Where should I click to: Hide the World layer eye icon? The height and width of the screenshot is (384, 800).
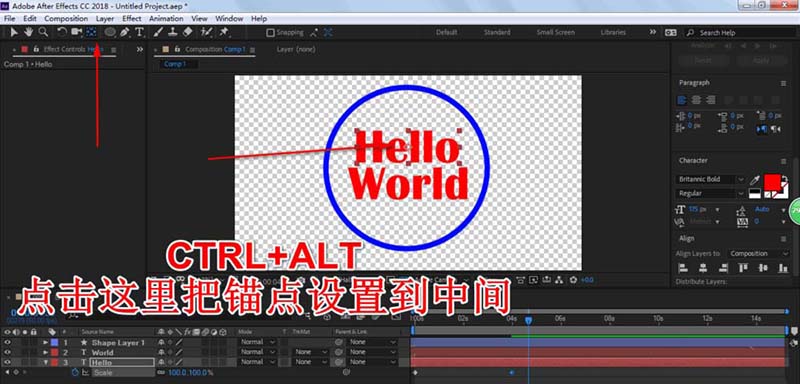click(x=7, y=352)
